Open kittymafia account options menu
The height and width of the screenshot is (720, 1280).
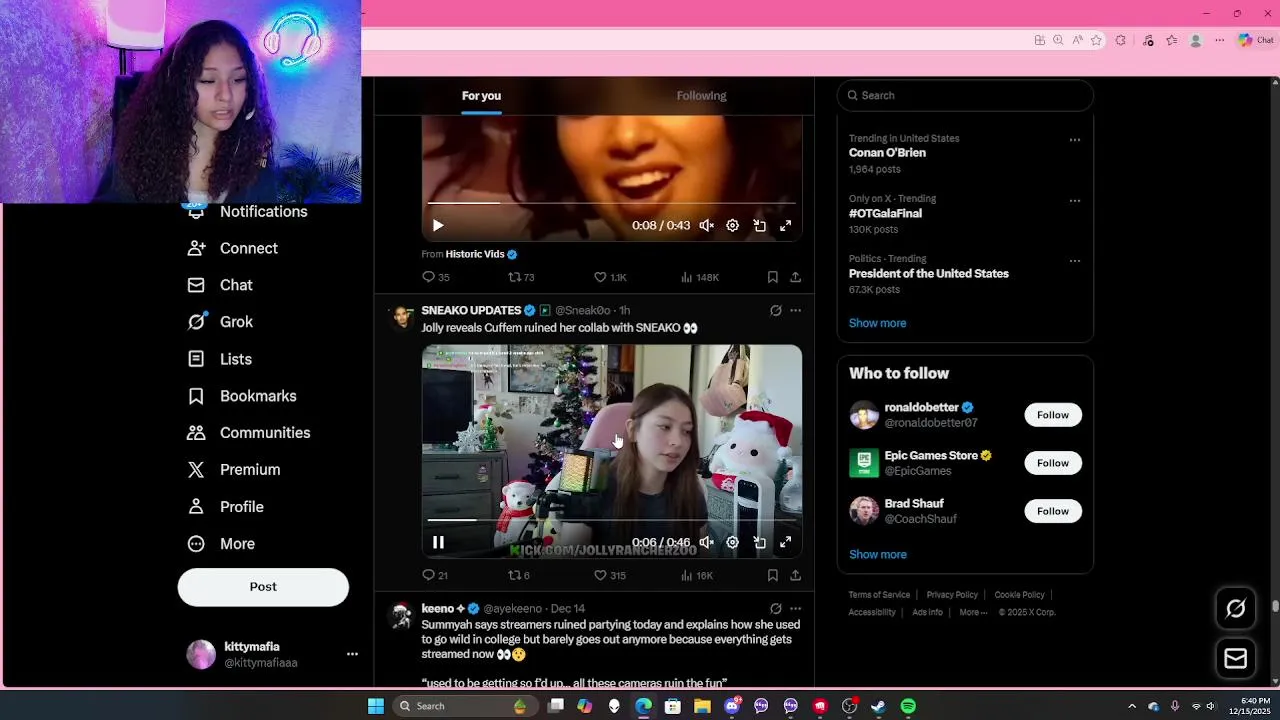[x=352, y=654]
